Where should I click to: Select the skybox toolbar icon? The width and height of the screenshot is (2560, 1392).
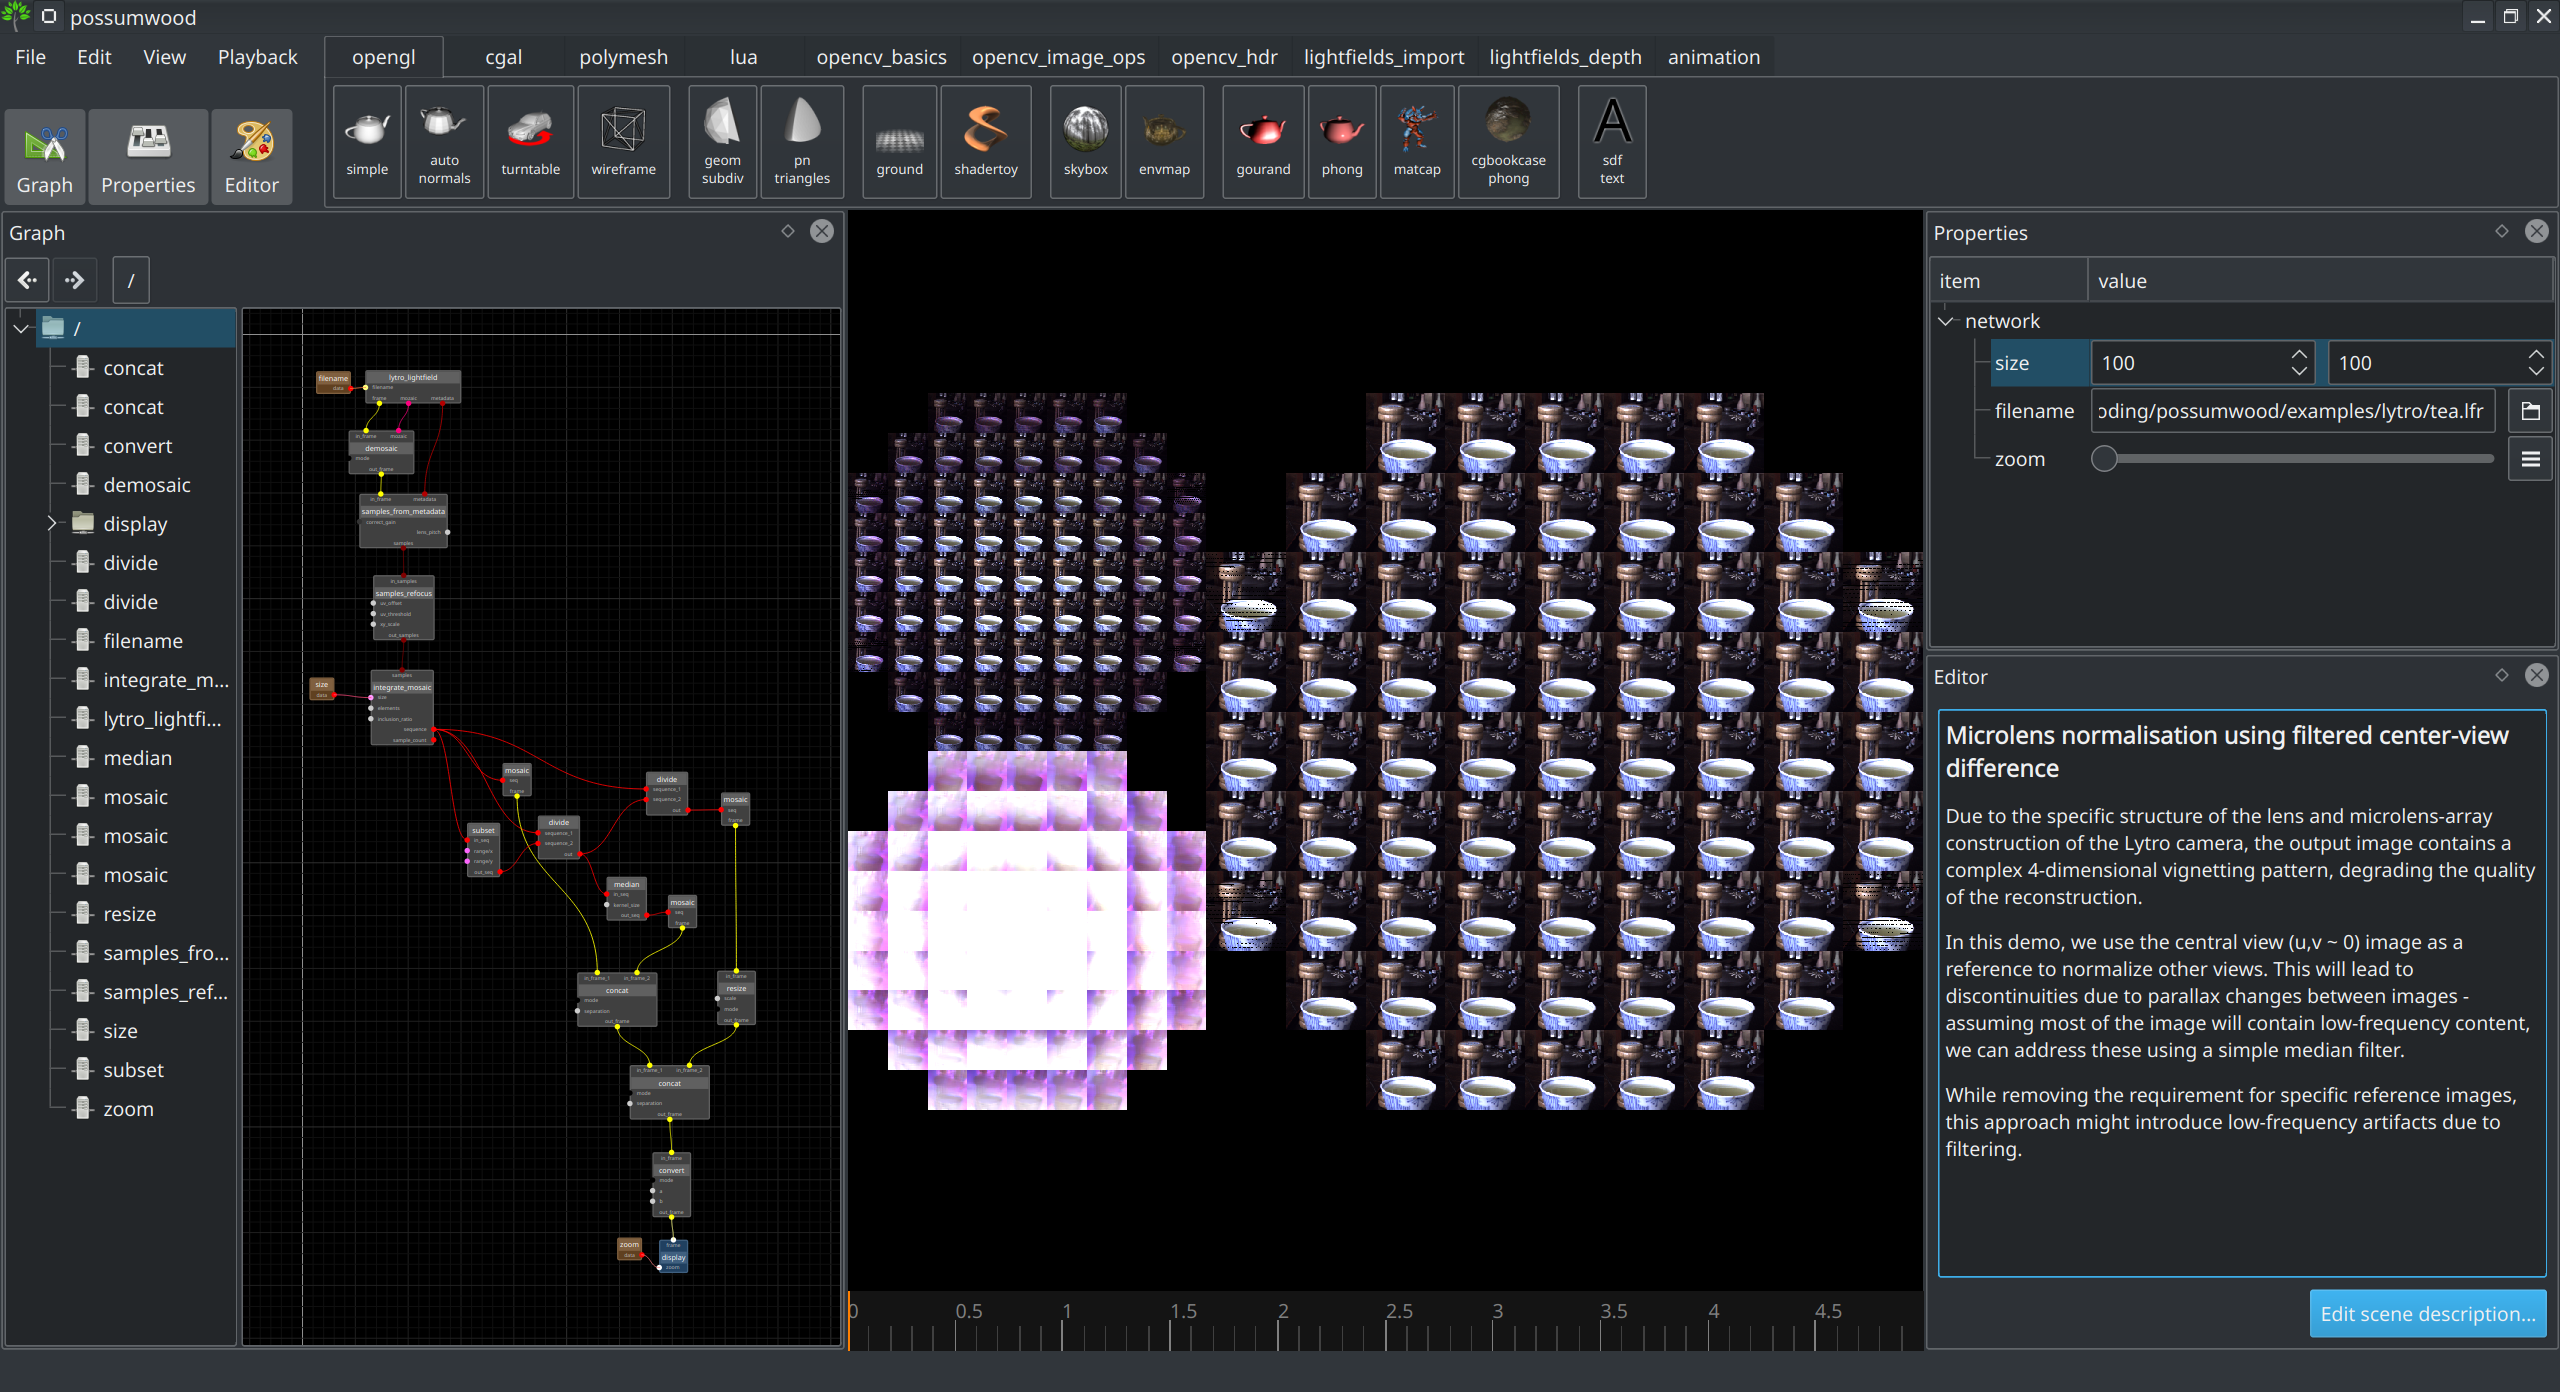click(1085, 142)
